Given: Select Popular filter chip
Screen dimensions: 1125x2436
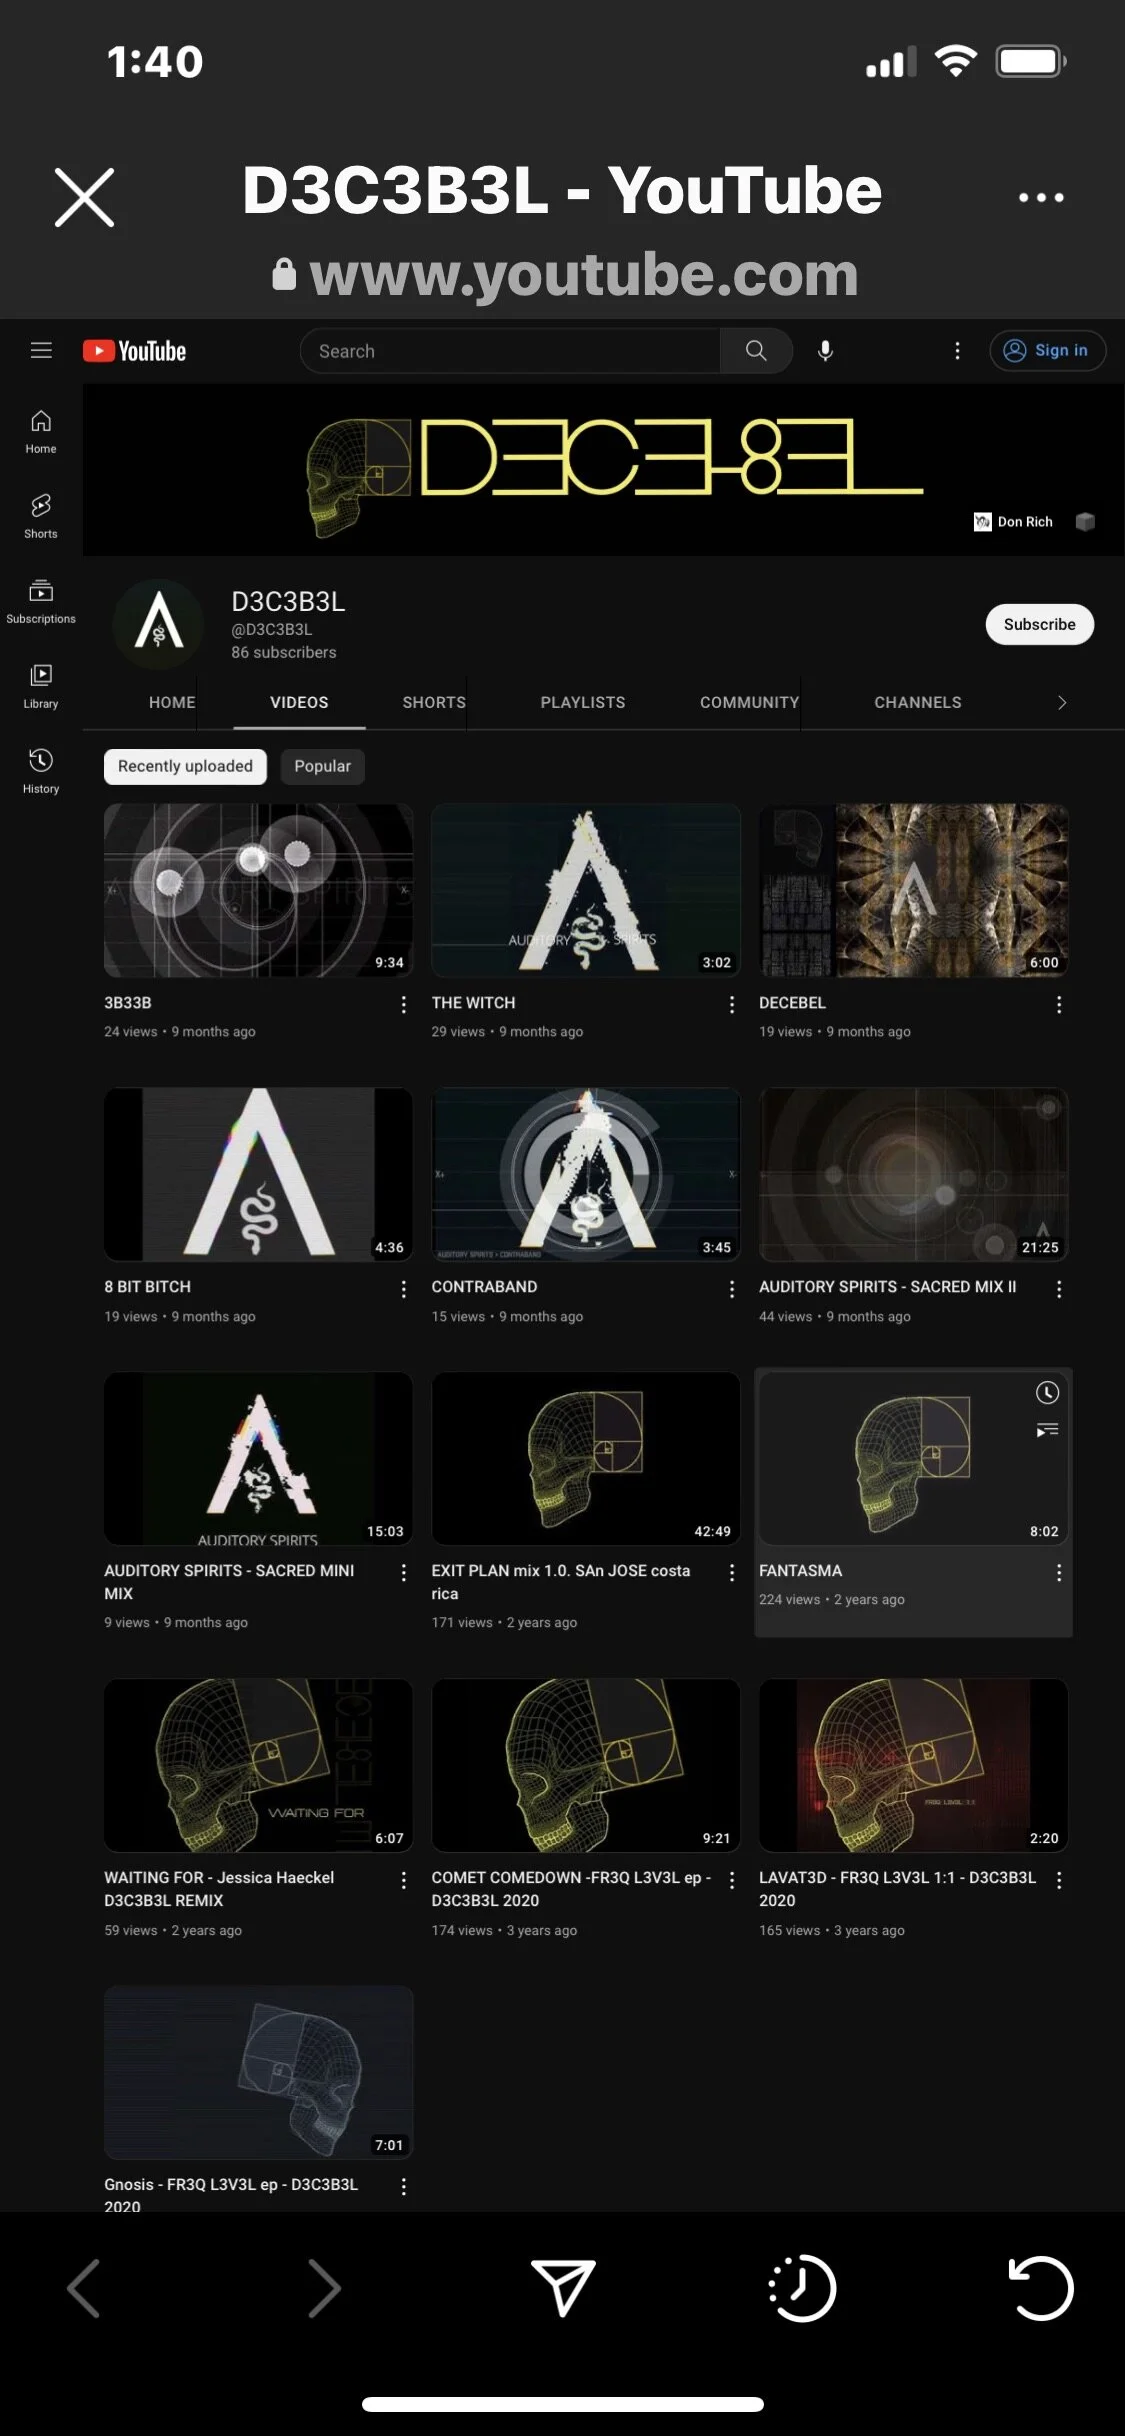Looking at the screenshot, I should click(322, 767).
